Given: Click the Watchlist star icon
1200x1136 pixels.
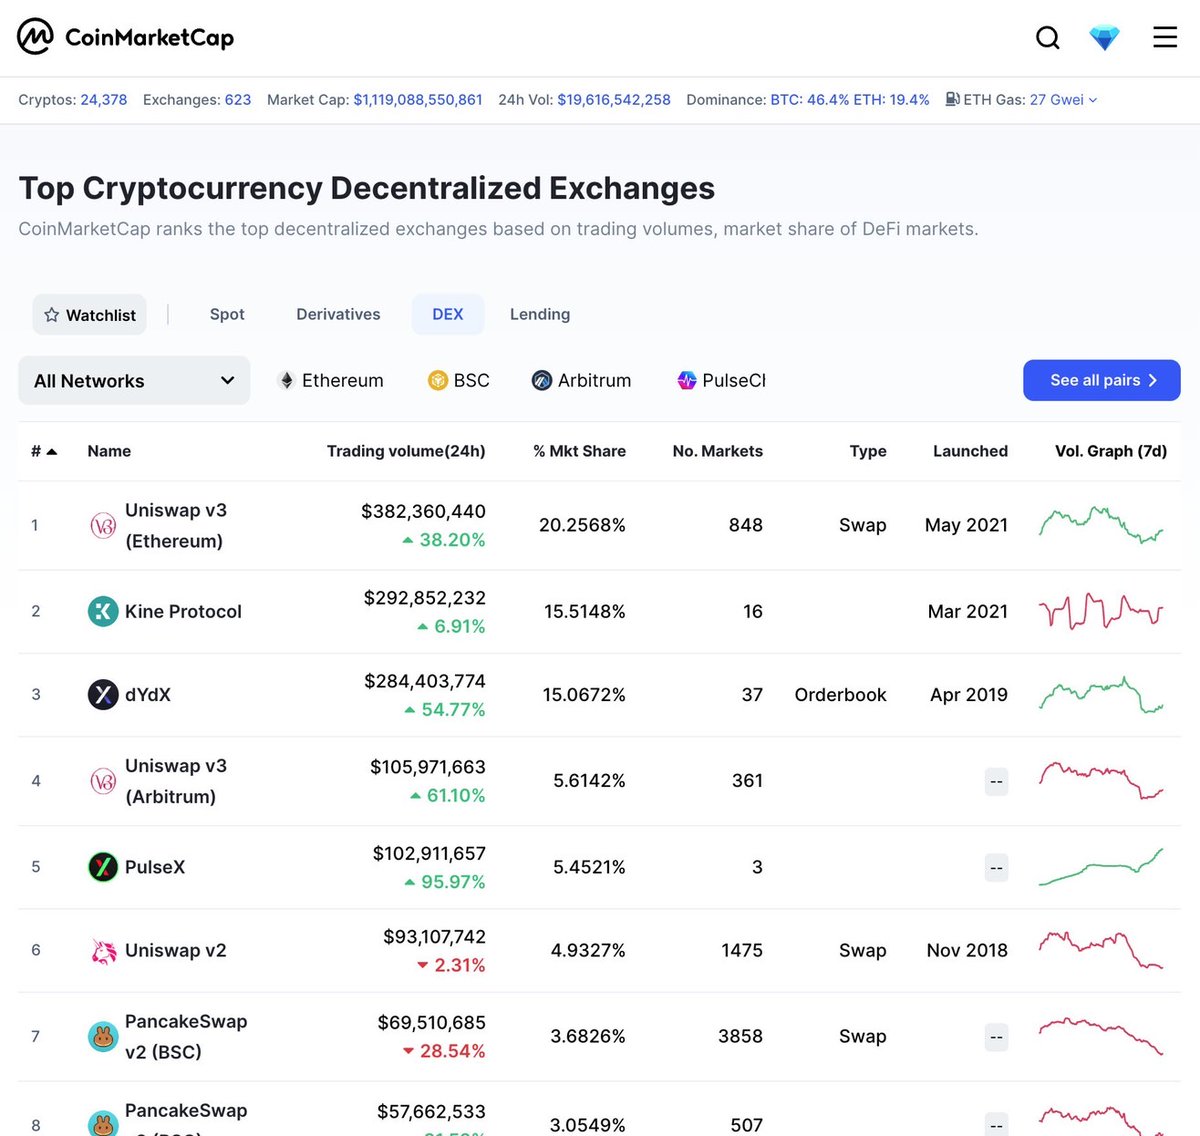Looking at the screenshot, I should 52,315.
